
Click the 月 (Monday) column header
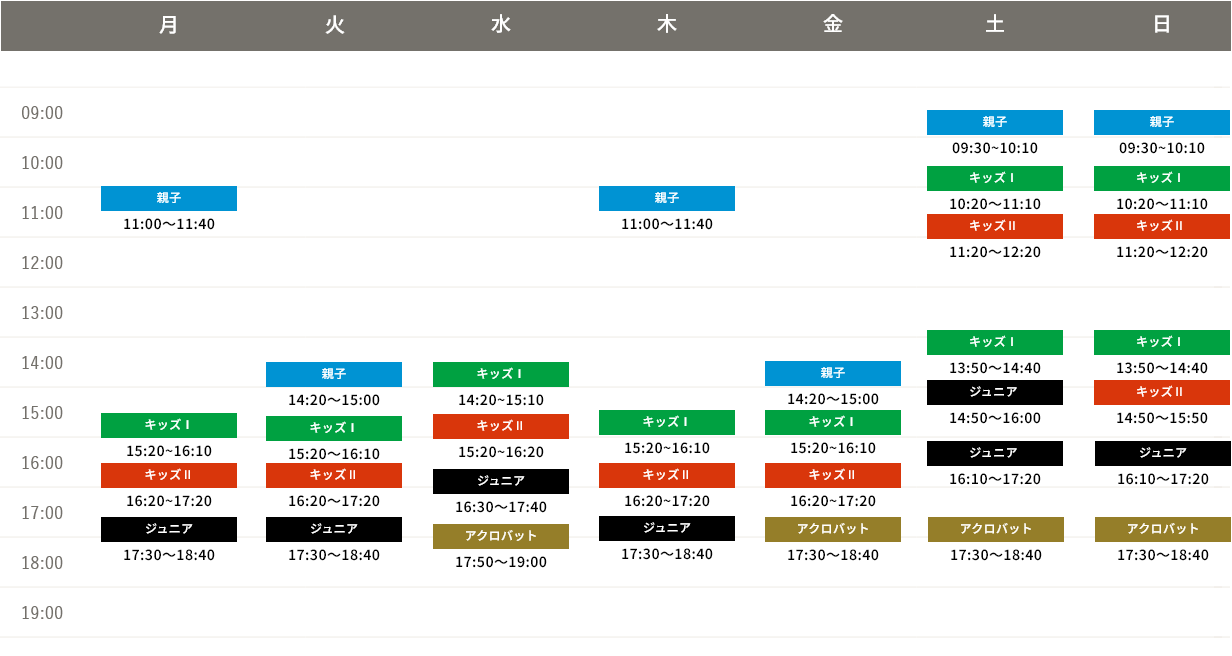pos(168,26)
